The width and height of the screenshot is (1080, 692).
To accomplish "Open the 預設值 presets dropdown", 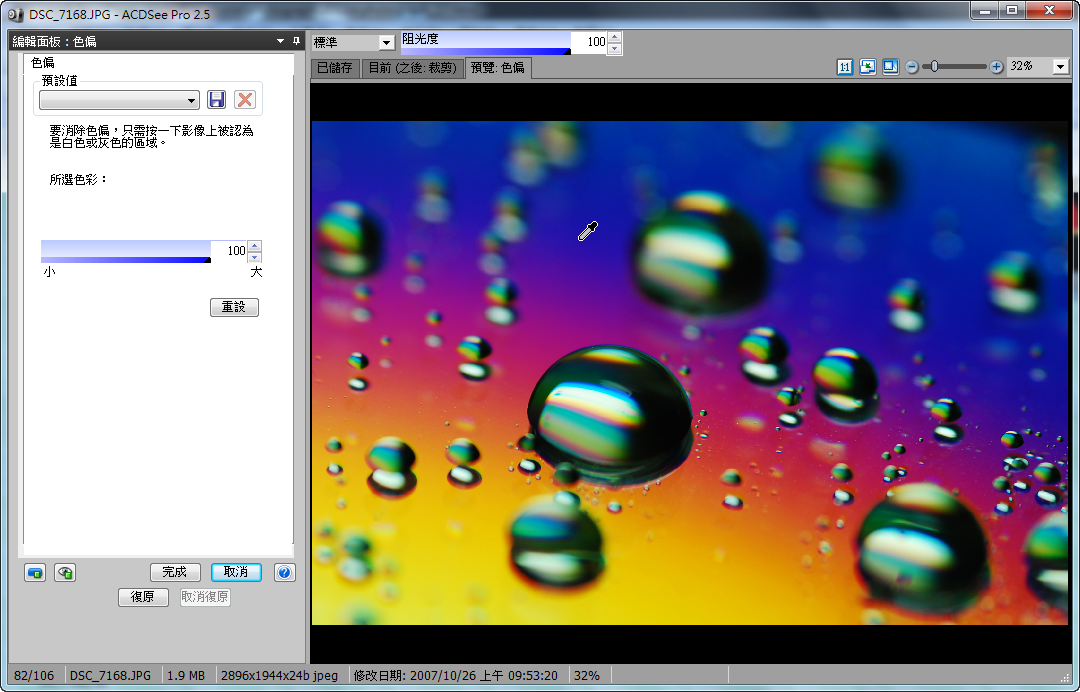I will tap(119, 101).
